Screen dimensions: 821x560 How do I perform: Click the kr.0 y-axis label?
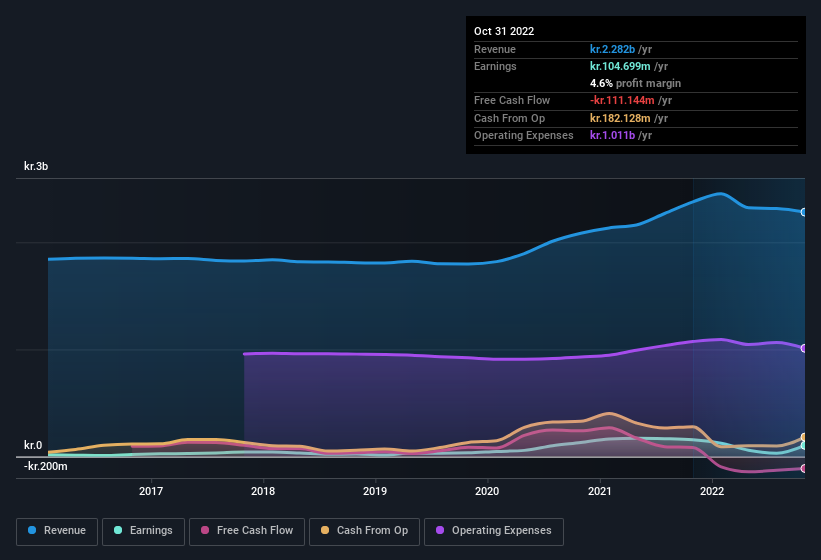[32, 445]
